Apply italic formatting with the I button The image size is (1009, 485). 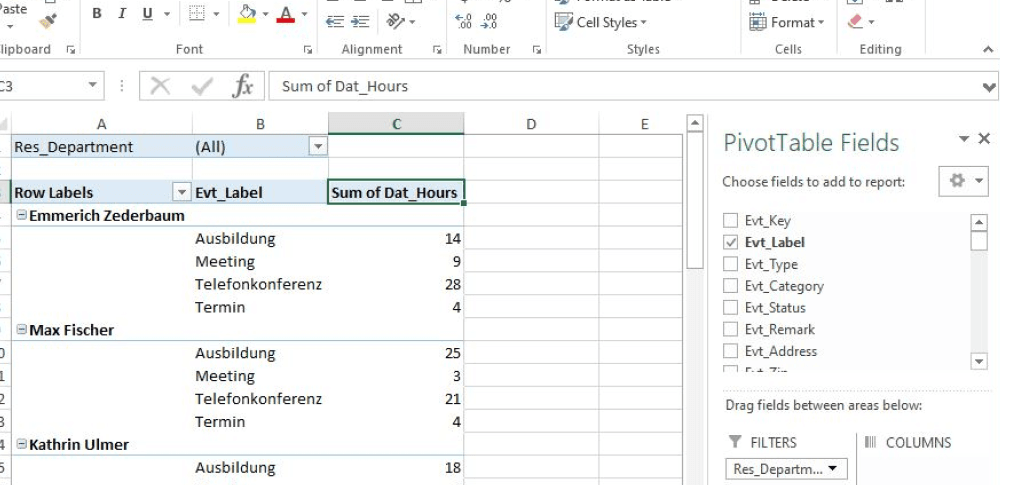(122, 14)
